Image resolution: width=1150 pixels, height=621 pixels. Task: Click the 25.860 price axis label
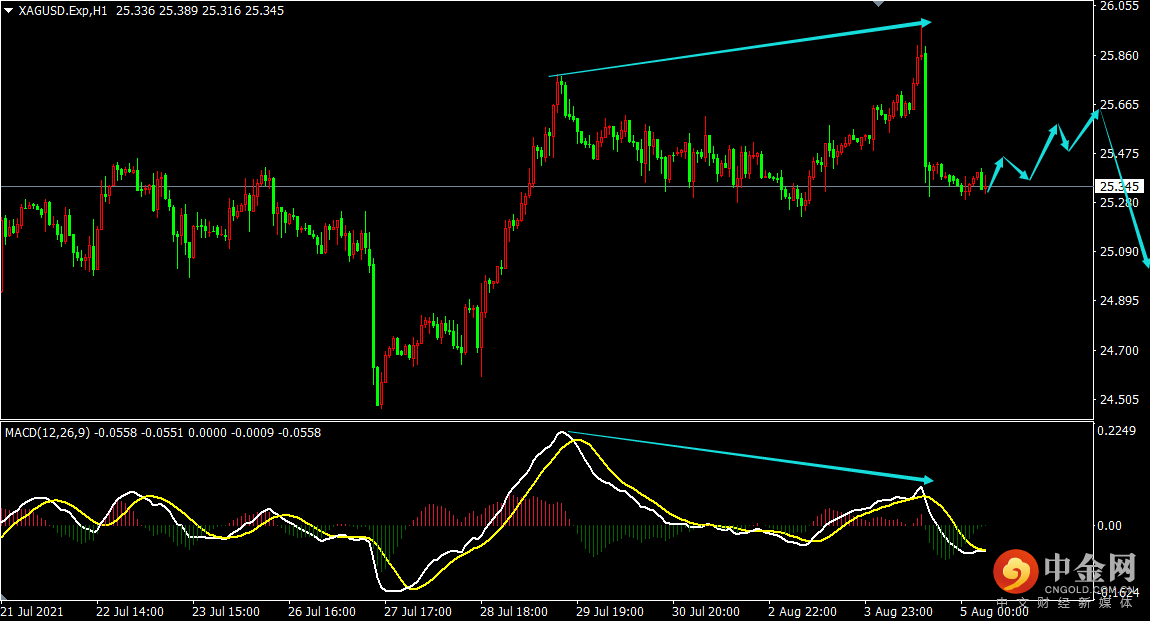tap(1119, 56)
